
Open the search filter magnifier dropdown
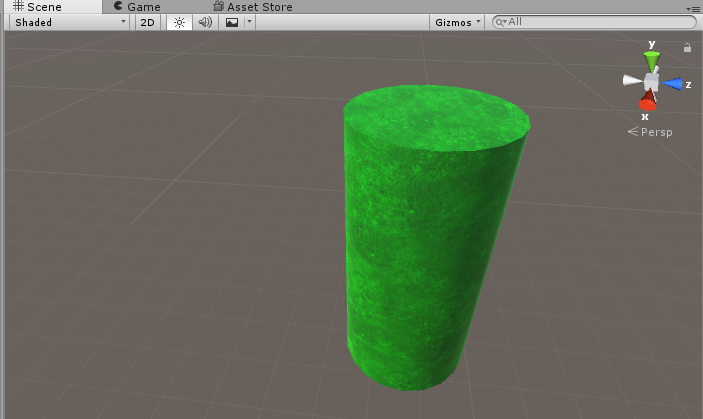point(501,22)
